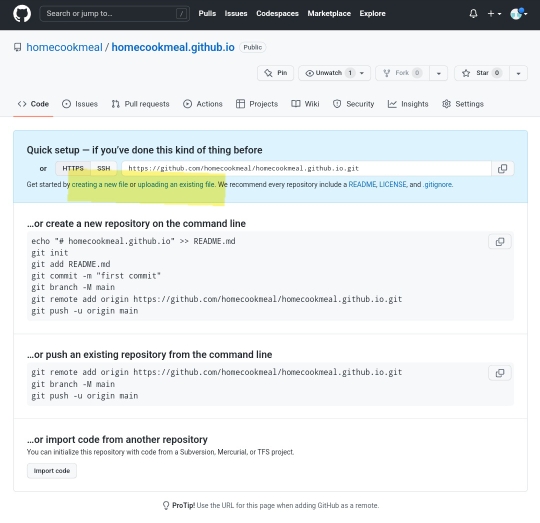This screenshot has height=523, width=540.
Task: Open the homecookmeal.github.io repository link
Action: [x=173, y=47]
